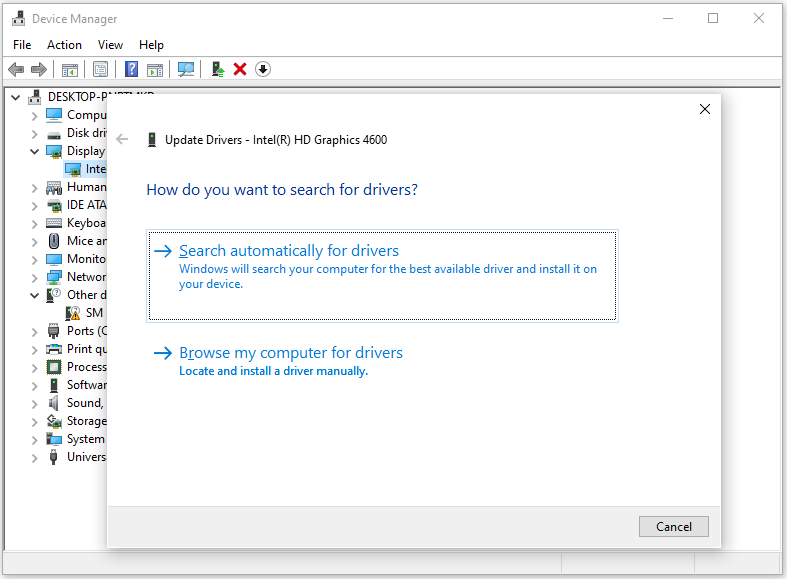
Task: Expand the Sound devices tree node
Action: (35, 403)
